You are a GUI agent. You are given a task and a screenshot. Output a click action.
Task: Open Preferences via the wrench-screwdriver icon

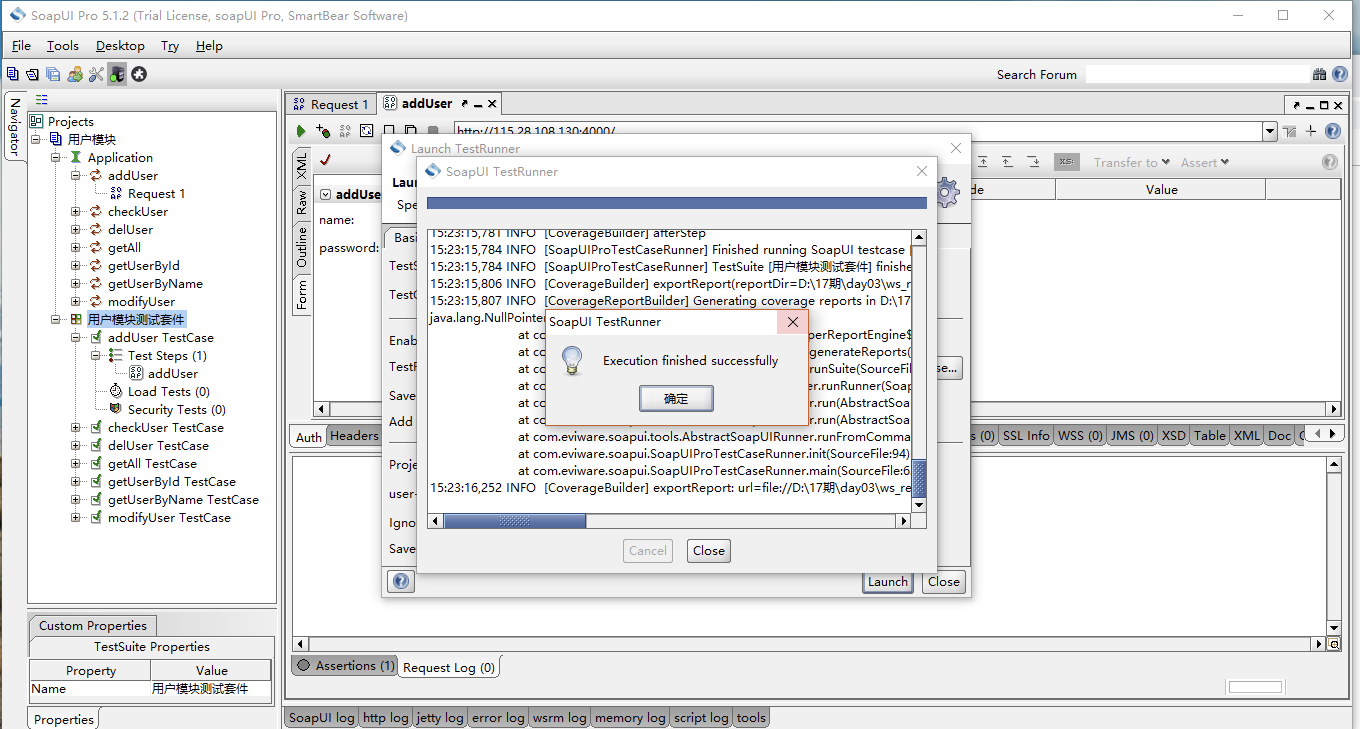pyautogui.click(x=96, y=74)
